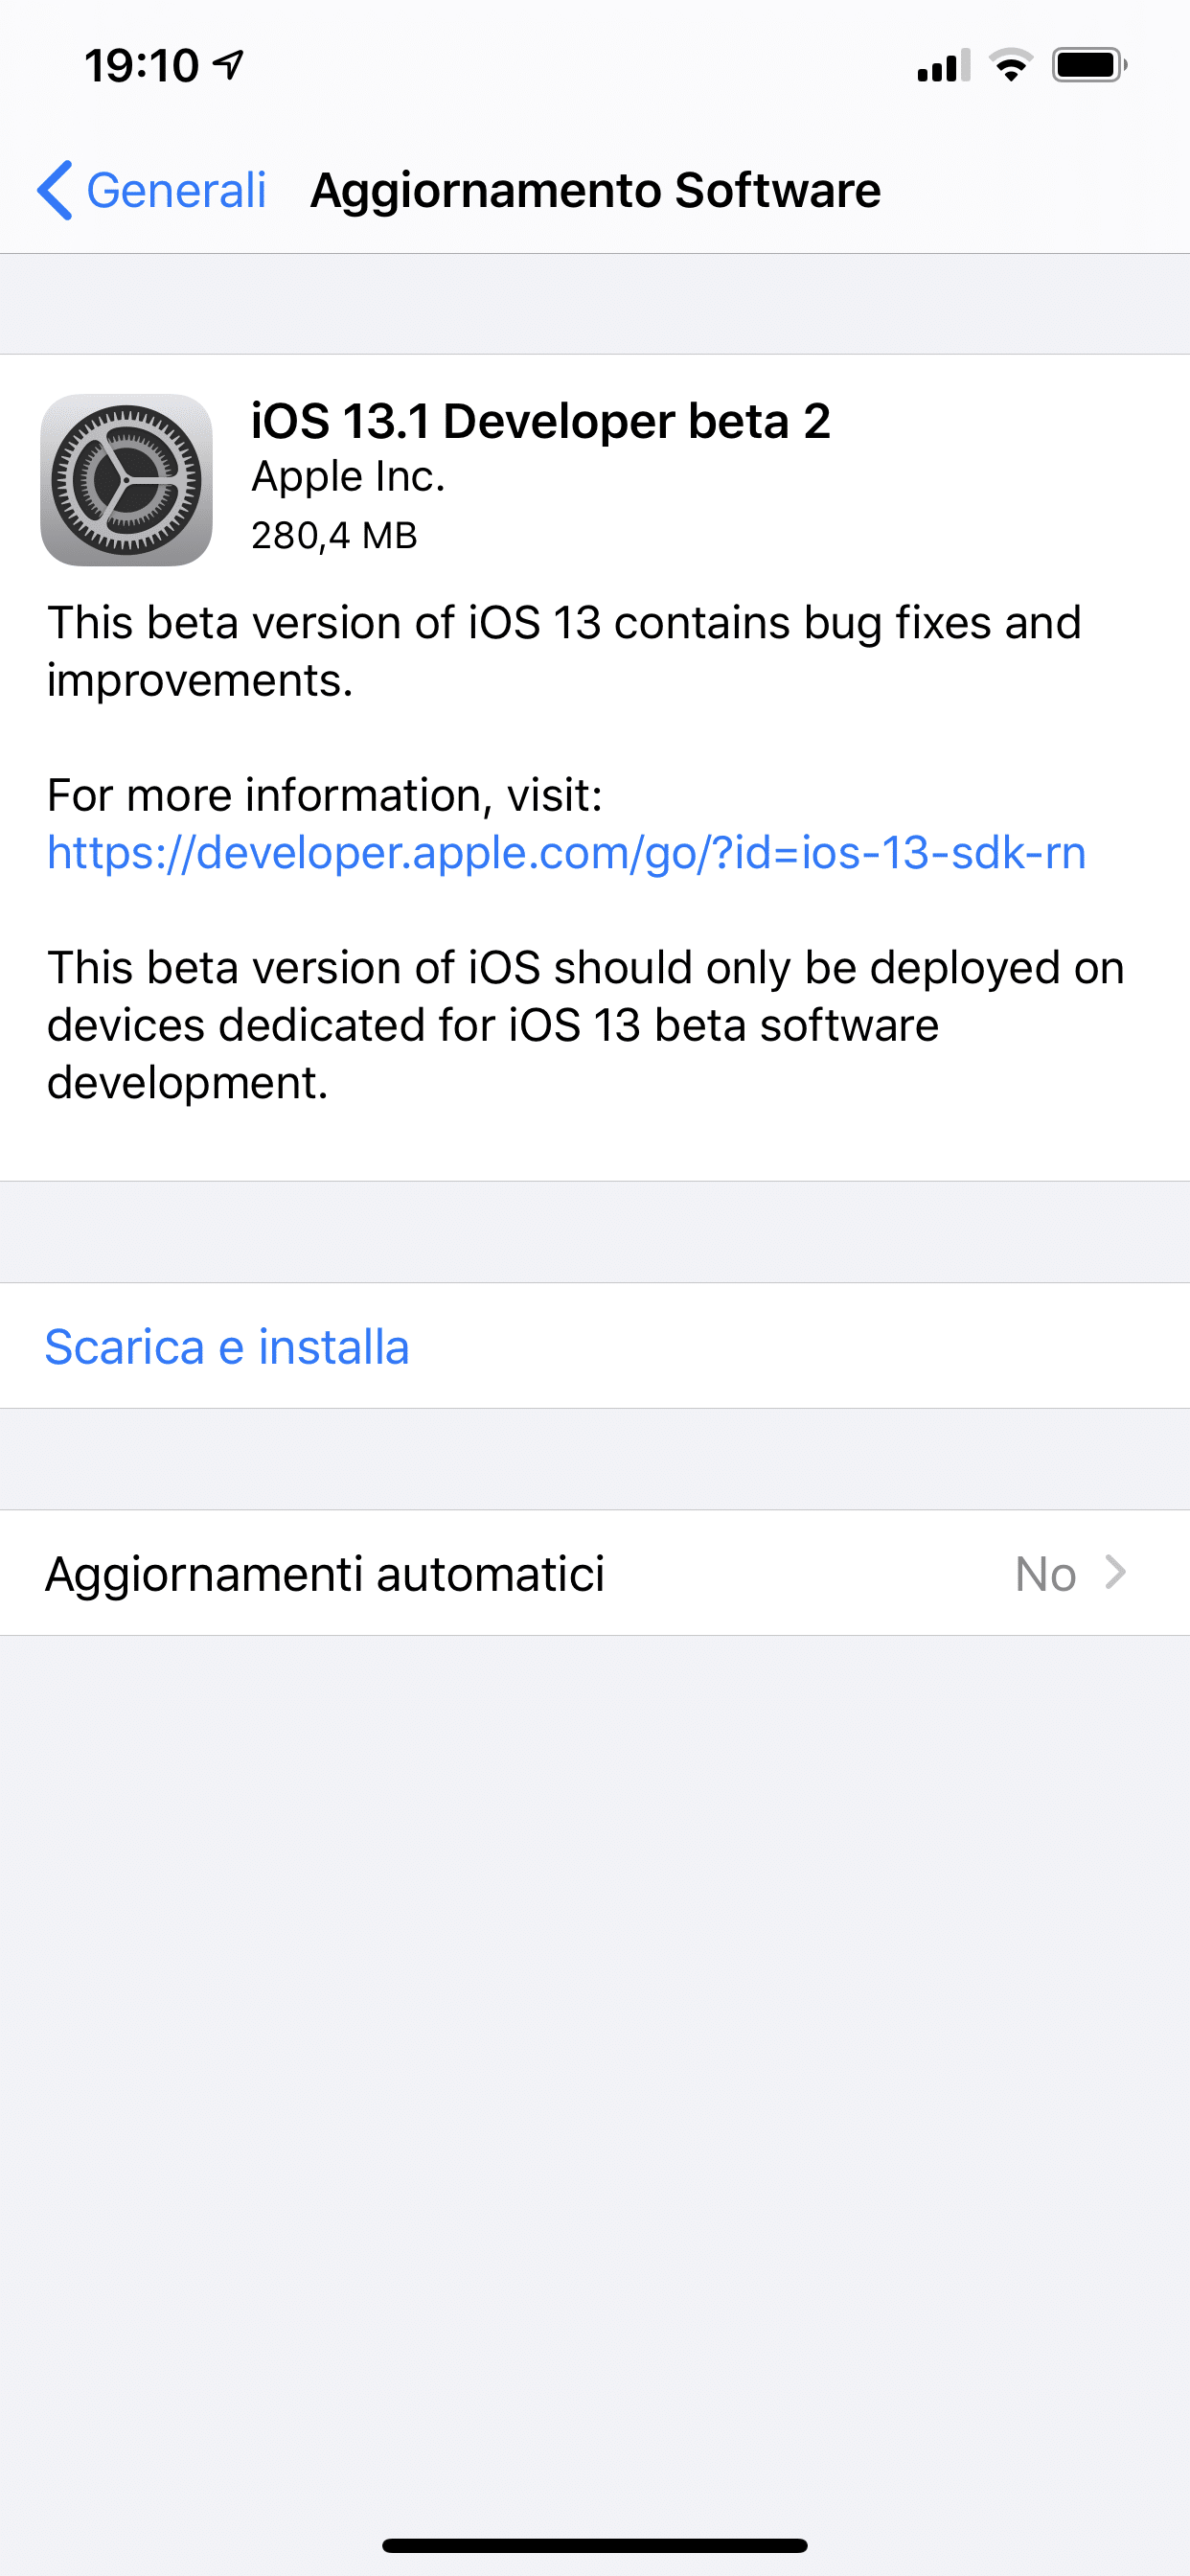Tap the deployment warning paragraph

586,1025
